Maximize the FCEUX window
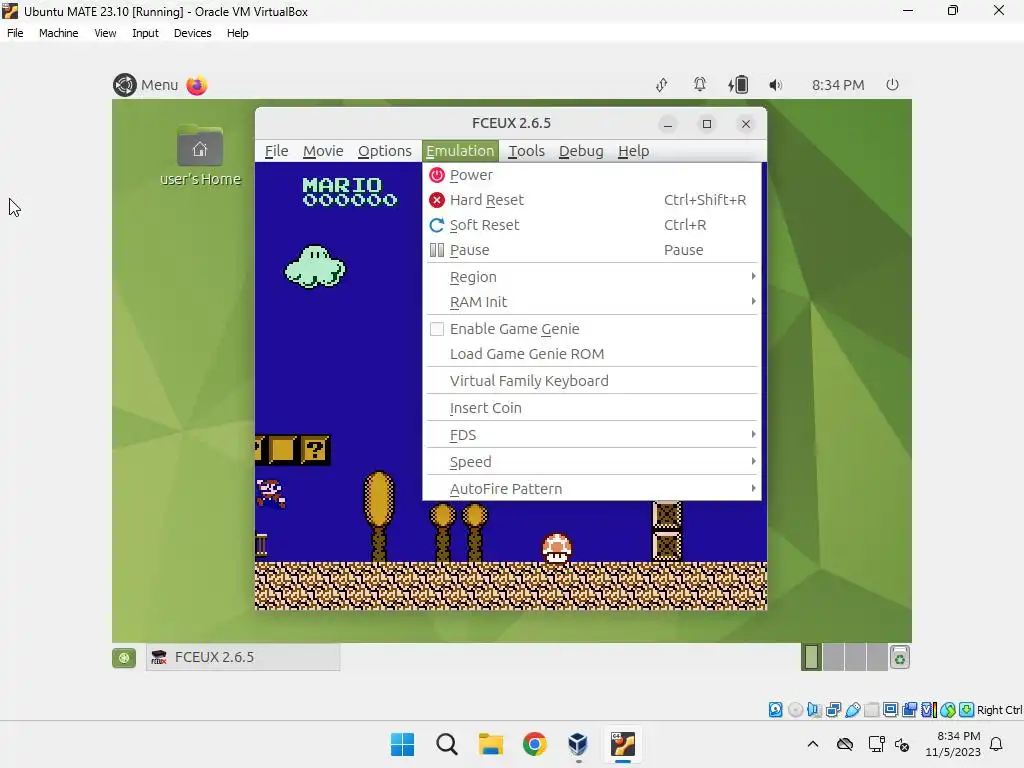 click(x=707, y=124)
